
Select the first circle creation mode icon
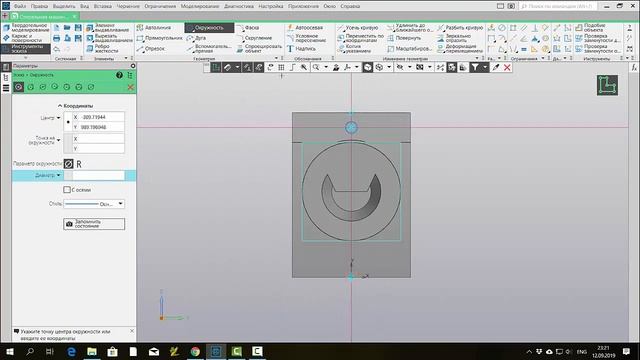[18, 87]
